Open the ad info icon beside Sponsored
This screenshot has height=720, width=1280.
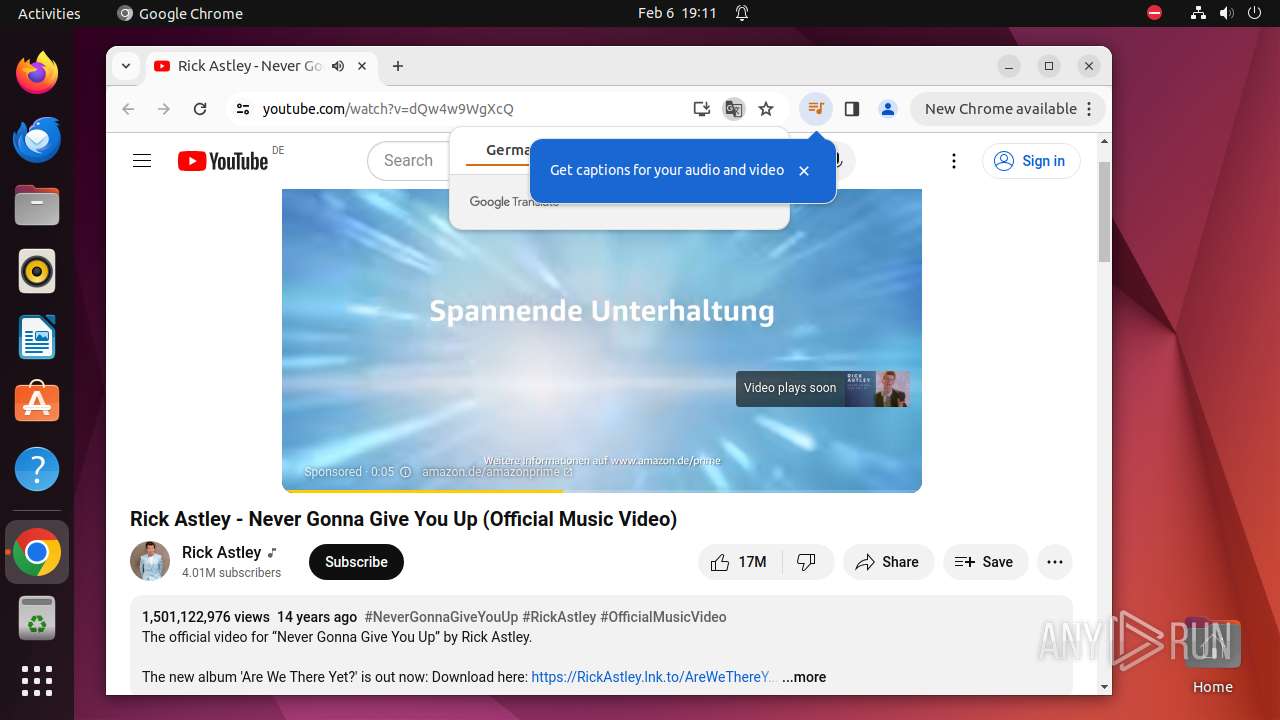point(406,472)
